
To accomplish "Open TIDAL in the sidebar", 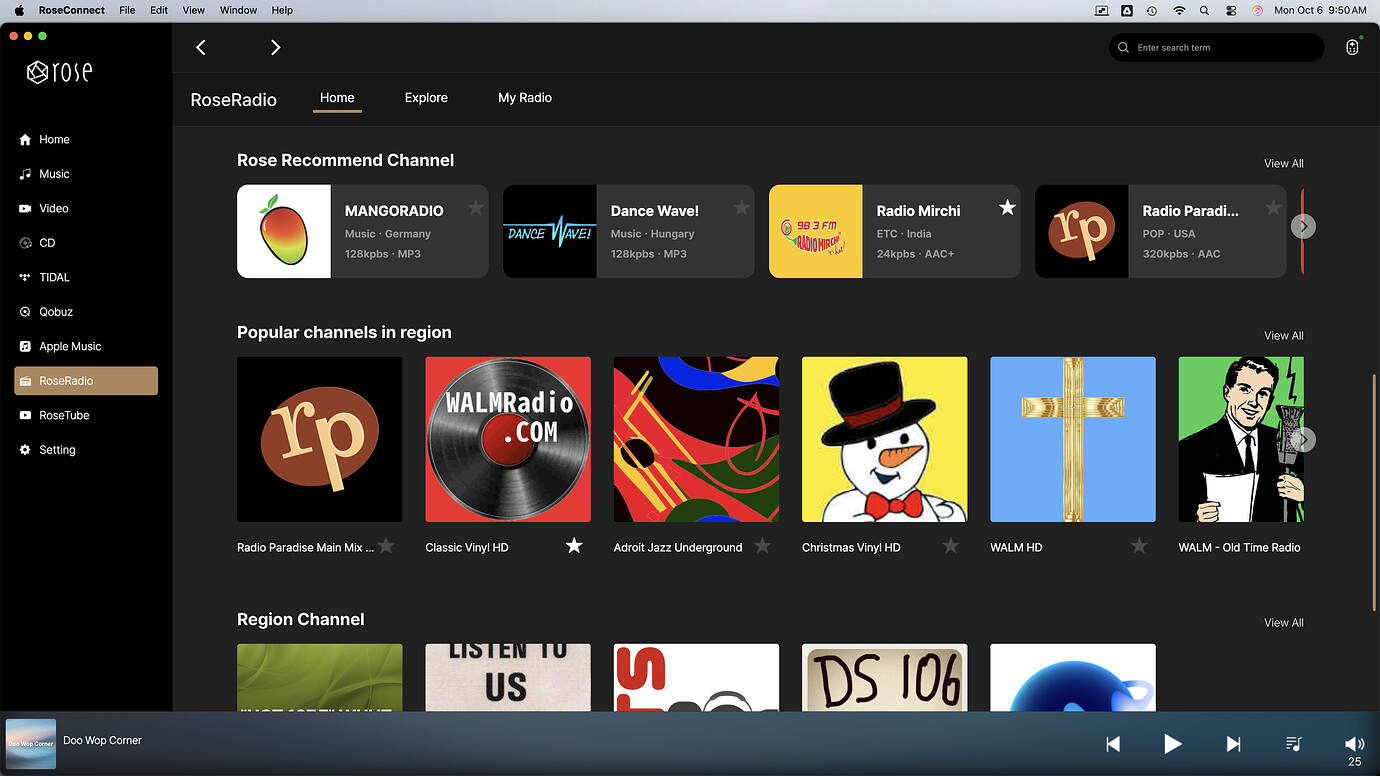I will point(54,277).
